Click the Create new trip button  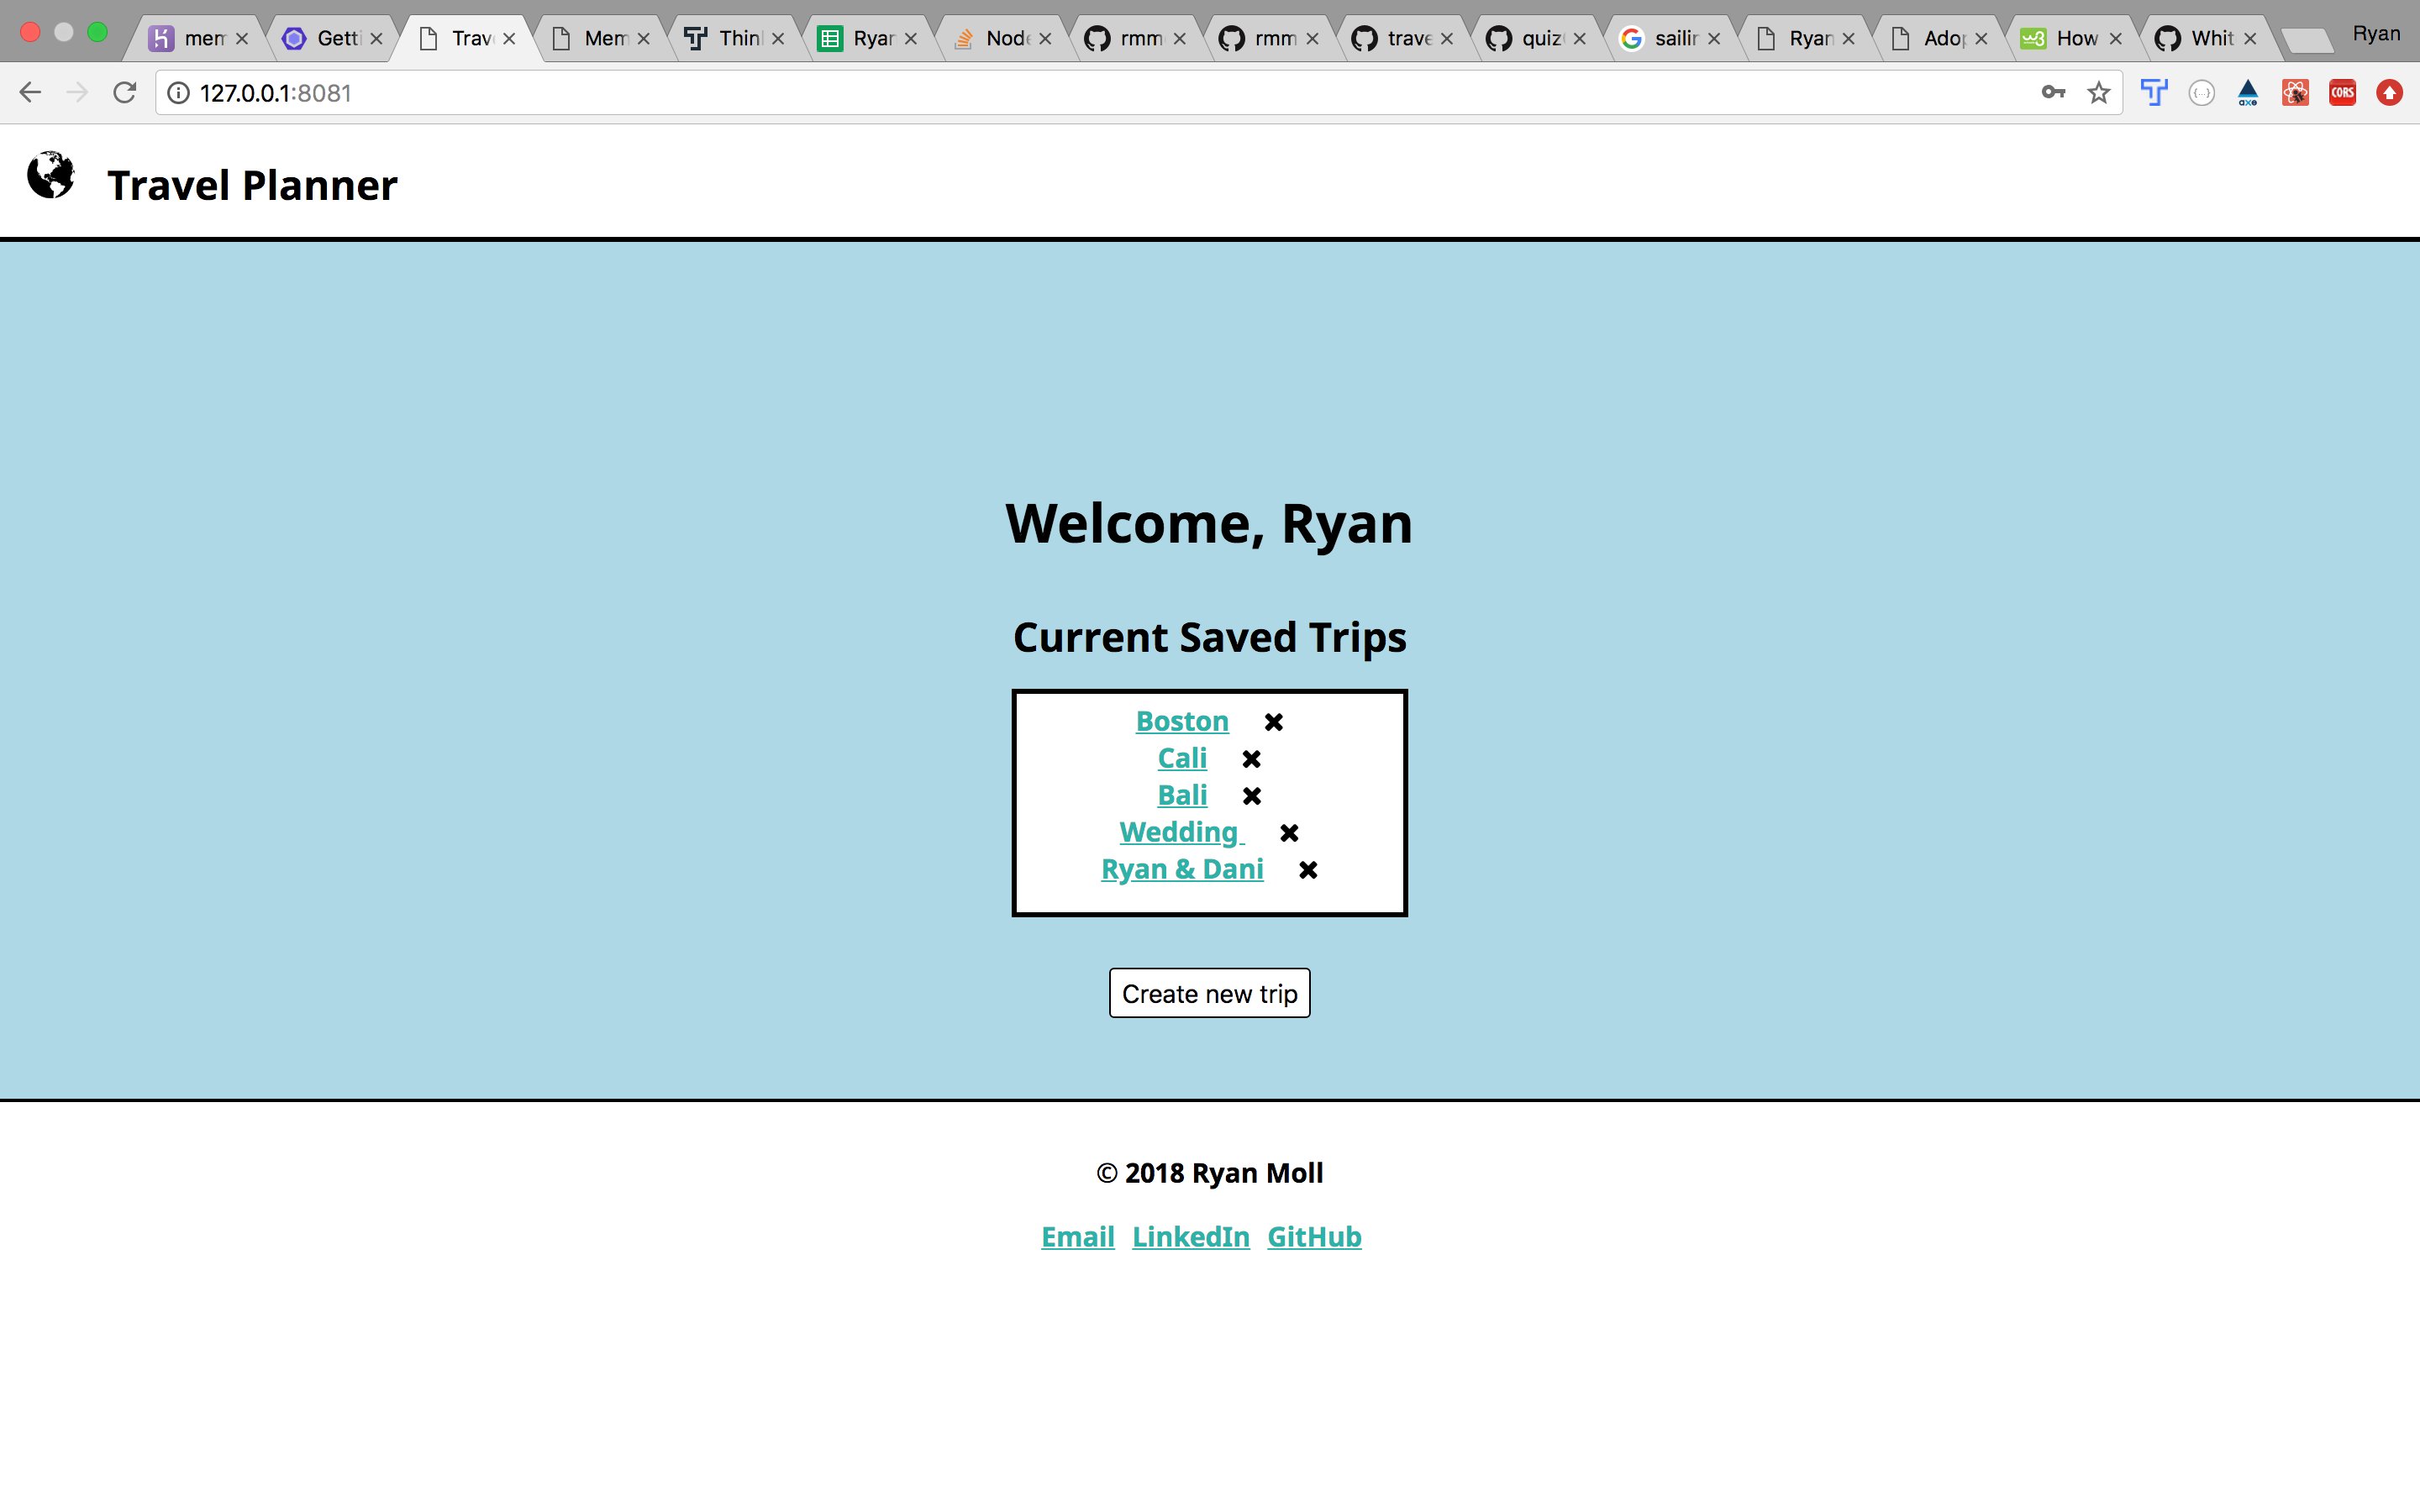[x=1209, y=992]
